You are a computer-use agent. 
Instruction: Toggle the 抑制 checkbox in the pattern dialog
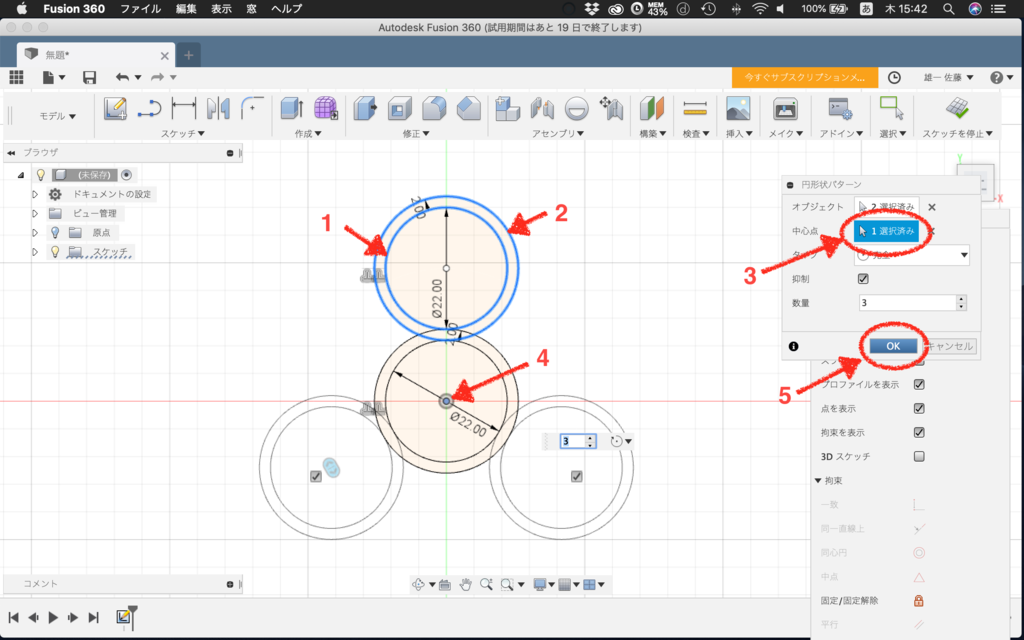point(863,279)
